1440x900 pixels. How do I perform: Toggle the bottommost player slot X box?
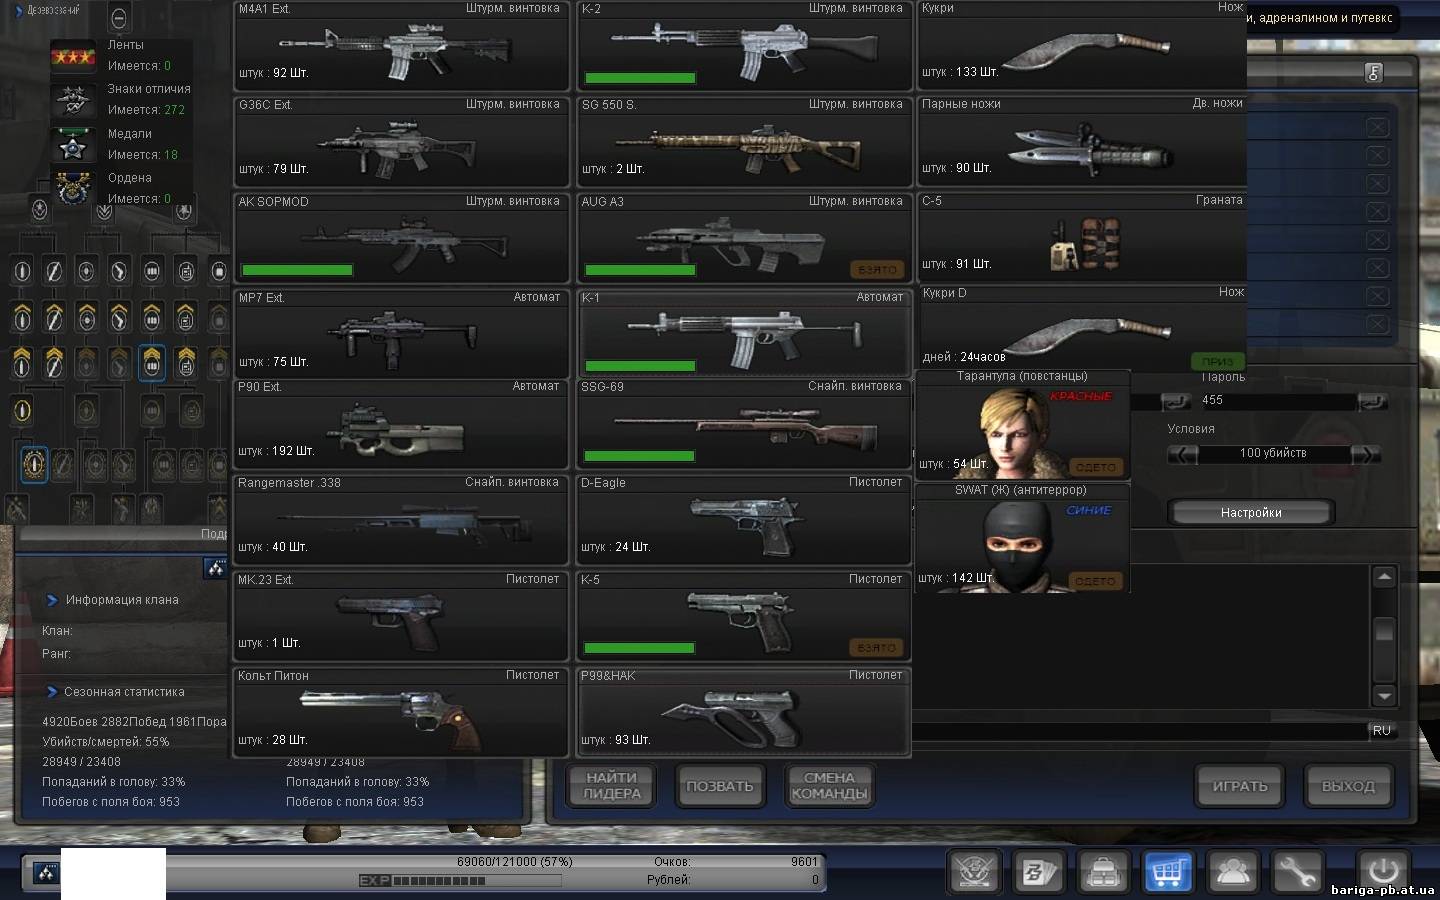1377,324
